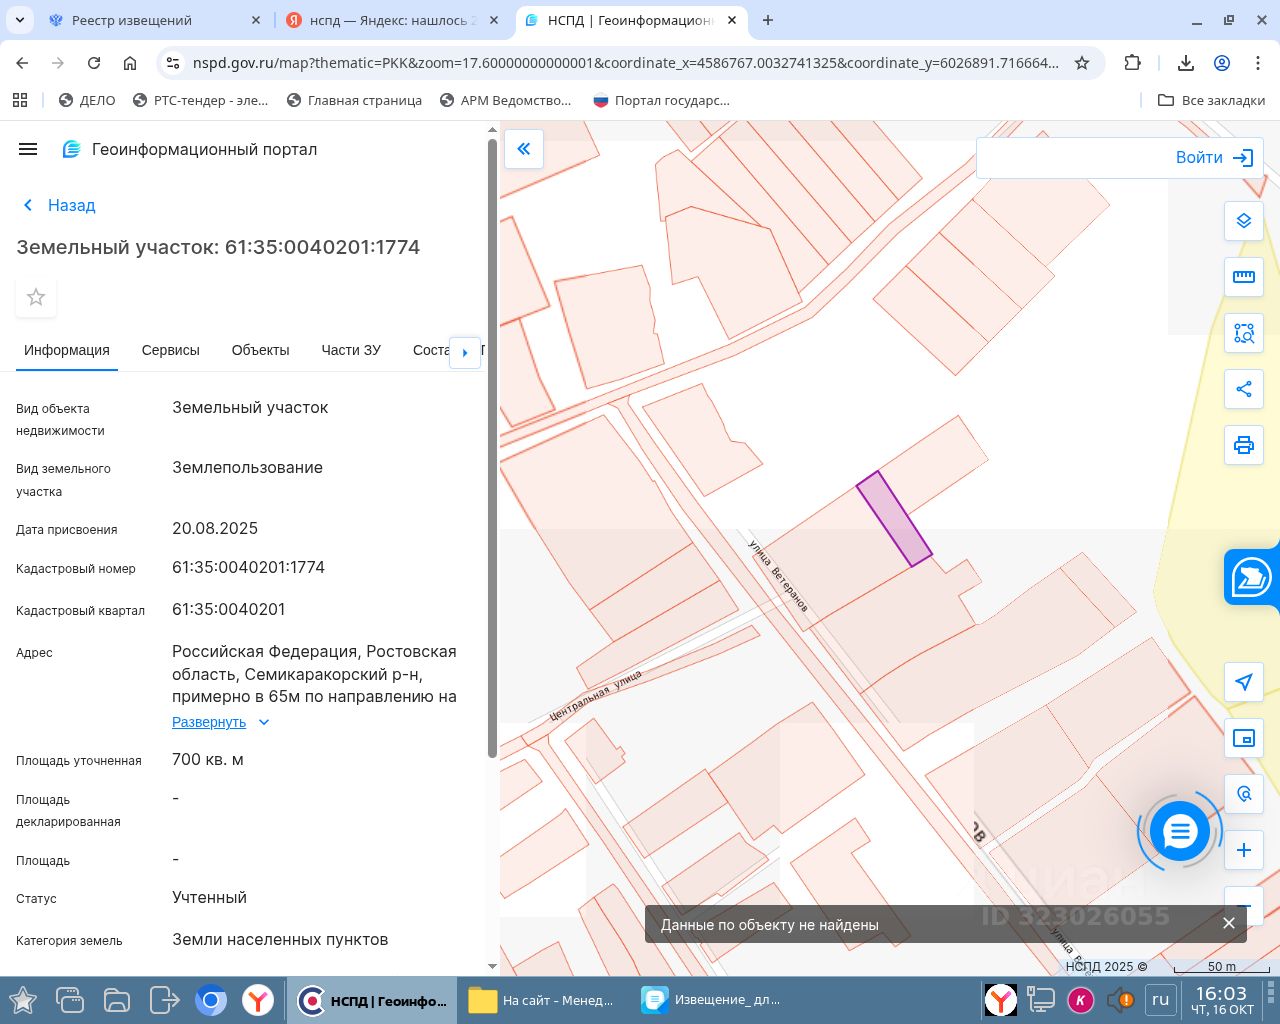Open the round chat support button

[1180, 831]
